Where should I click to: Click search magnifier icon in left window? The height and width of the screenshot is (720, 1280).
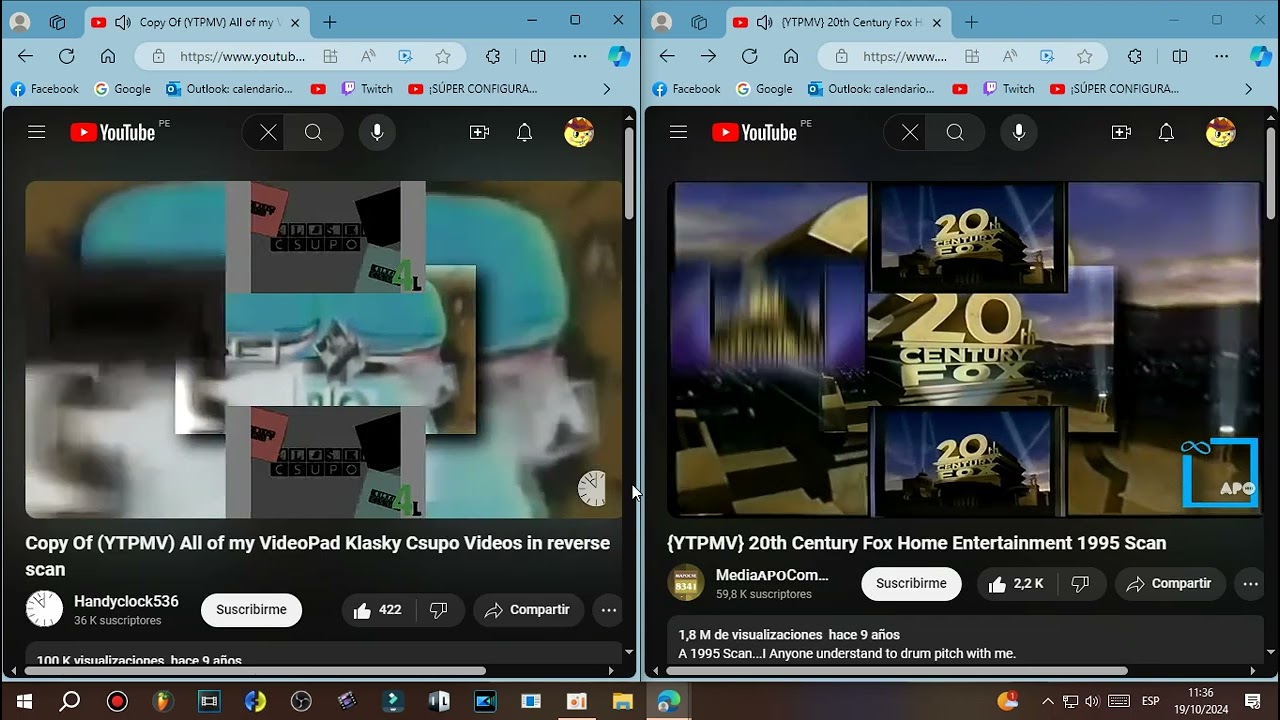coord(314,132)
